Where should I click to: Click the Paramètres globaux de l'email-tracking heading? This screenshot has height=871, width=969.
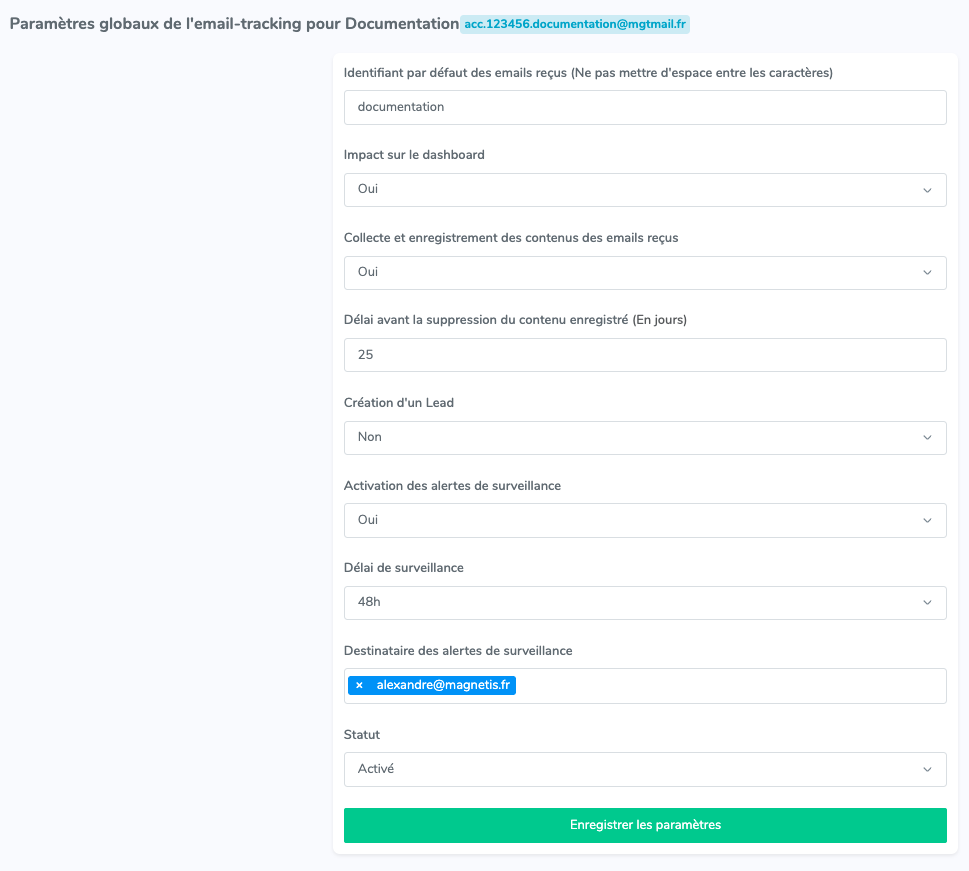click(x=234, y=23)
